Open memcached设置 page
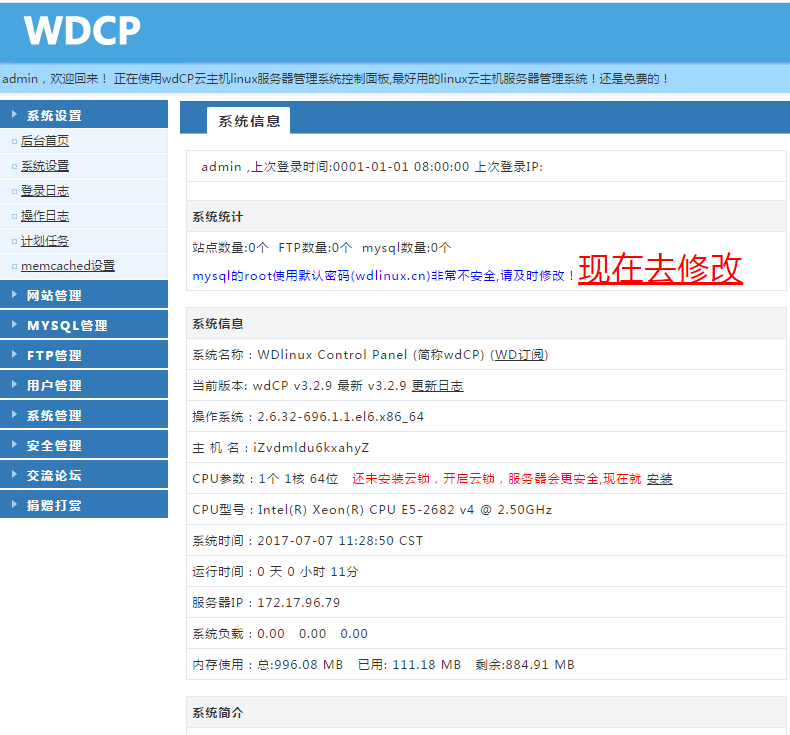This screenshot has width=790, height=735. click(x=68, y=266)
